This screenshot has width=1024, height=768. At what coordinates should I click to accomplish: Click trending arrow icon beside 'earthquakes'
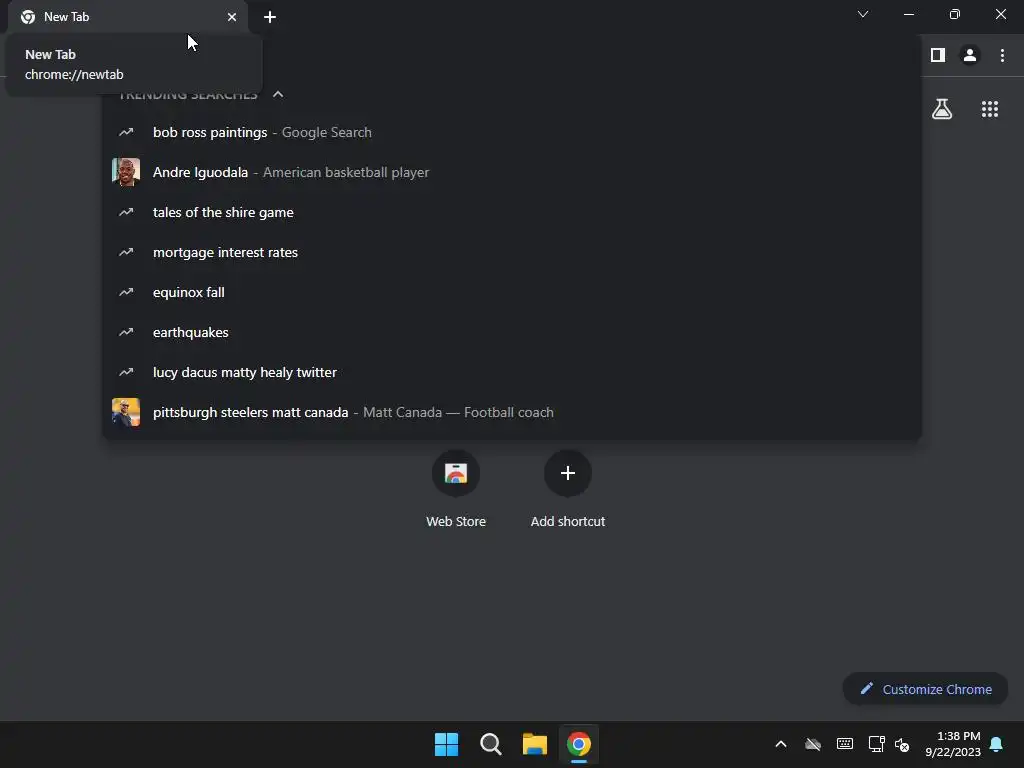126,332
